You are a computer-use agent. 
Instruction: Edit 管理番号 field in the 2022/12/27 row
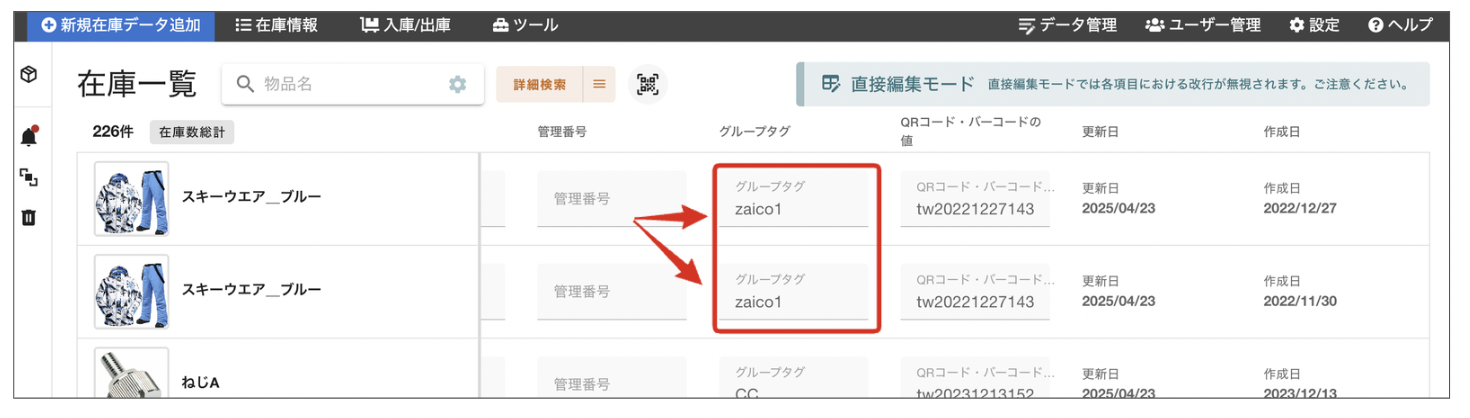(x=612, y=198)
